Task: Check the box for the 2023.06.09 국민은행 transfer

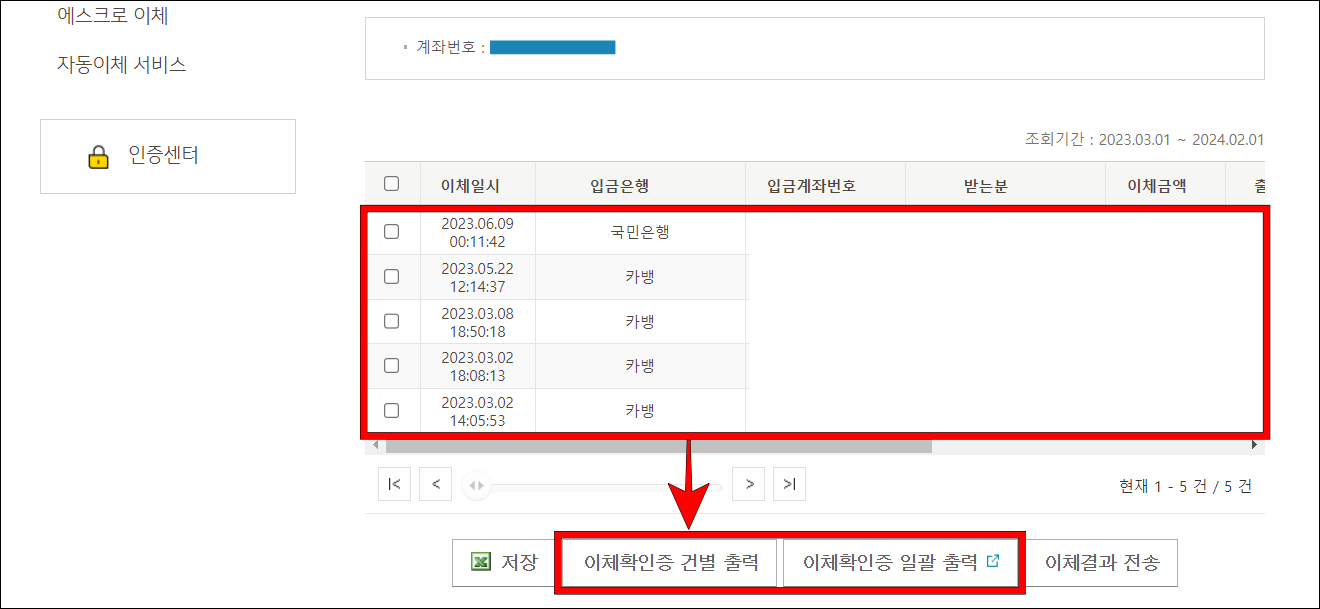Action: click(392, 231)
